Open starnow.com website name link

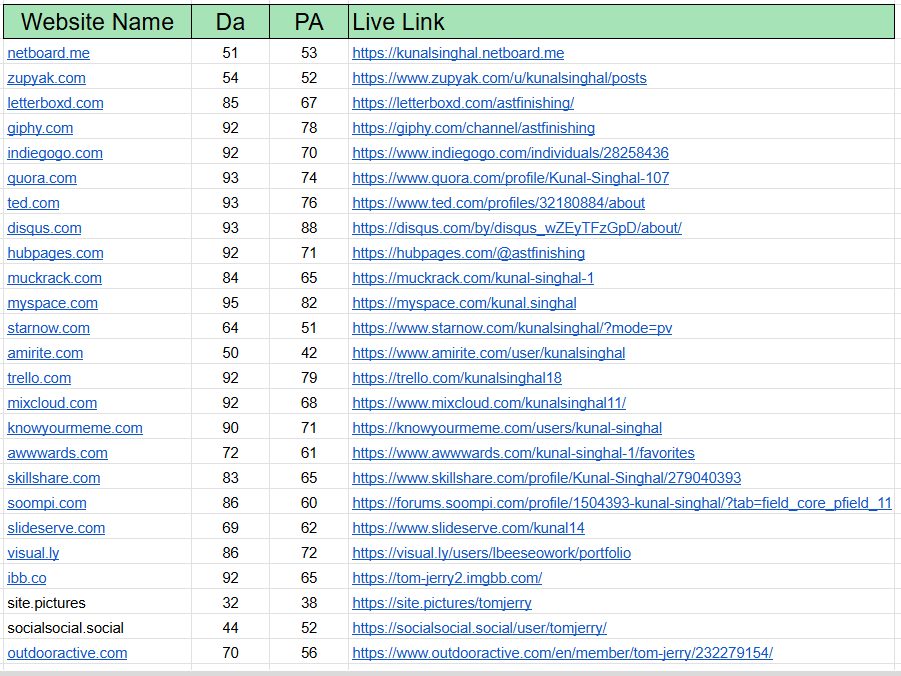(x=48, y=328)
